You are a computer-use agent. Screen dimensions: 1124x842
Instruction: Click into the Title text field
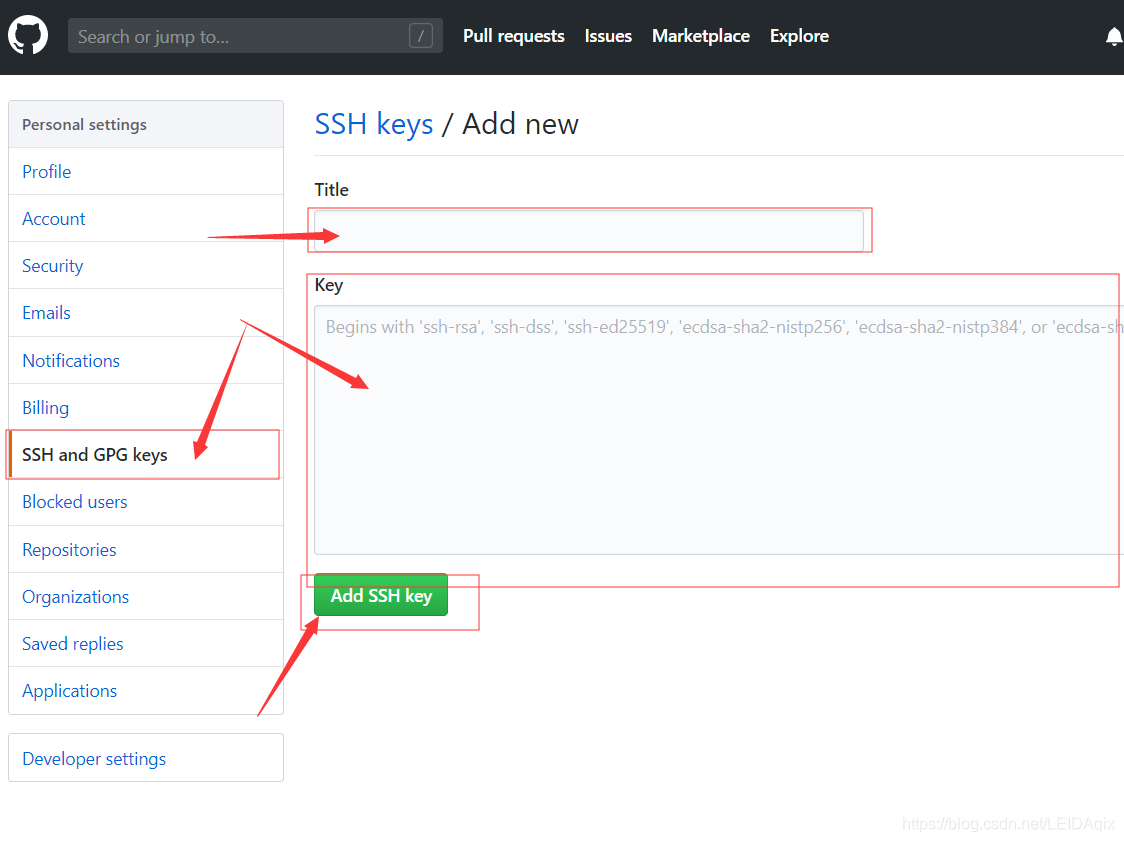point(589,231)
